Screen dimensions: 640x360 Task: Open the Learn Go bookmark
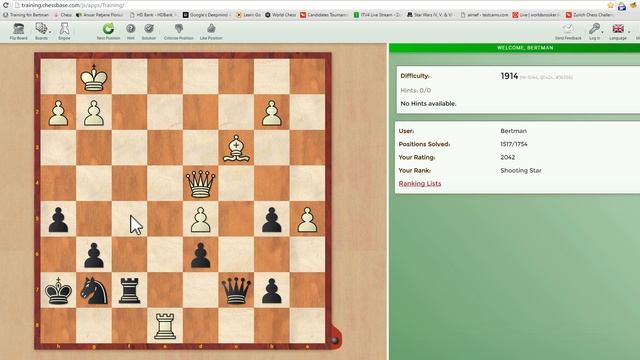(249, 15)
